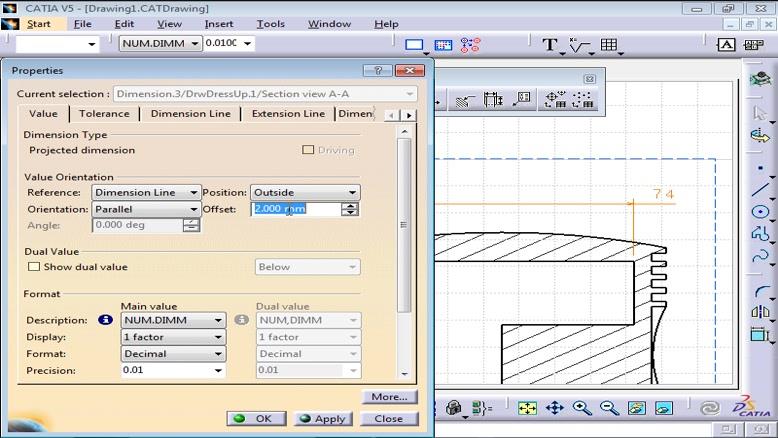The height and width of the screenshot is (438, 778).
Task: Click the Close button in Properties dialog
Action: [x=389, y=419]
